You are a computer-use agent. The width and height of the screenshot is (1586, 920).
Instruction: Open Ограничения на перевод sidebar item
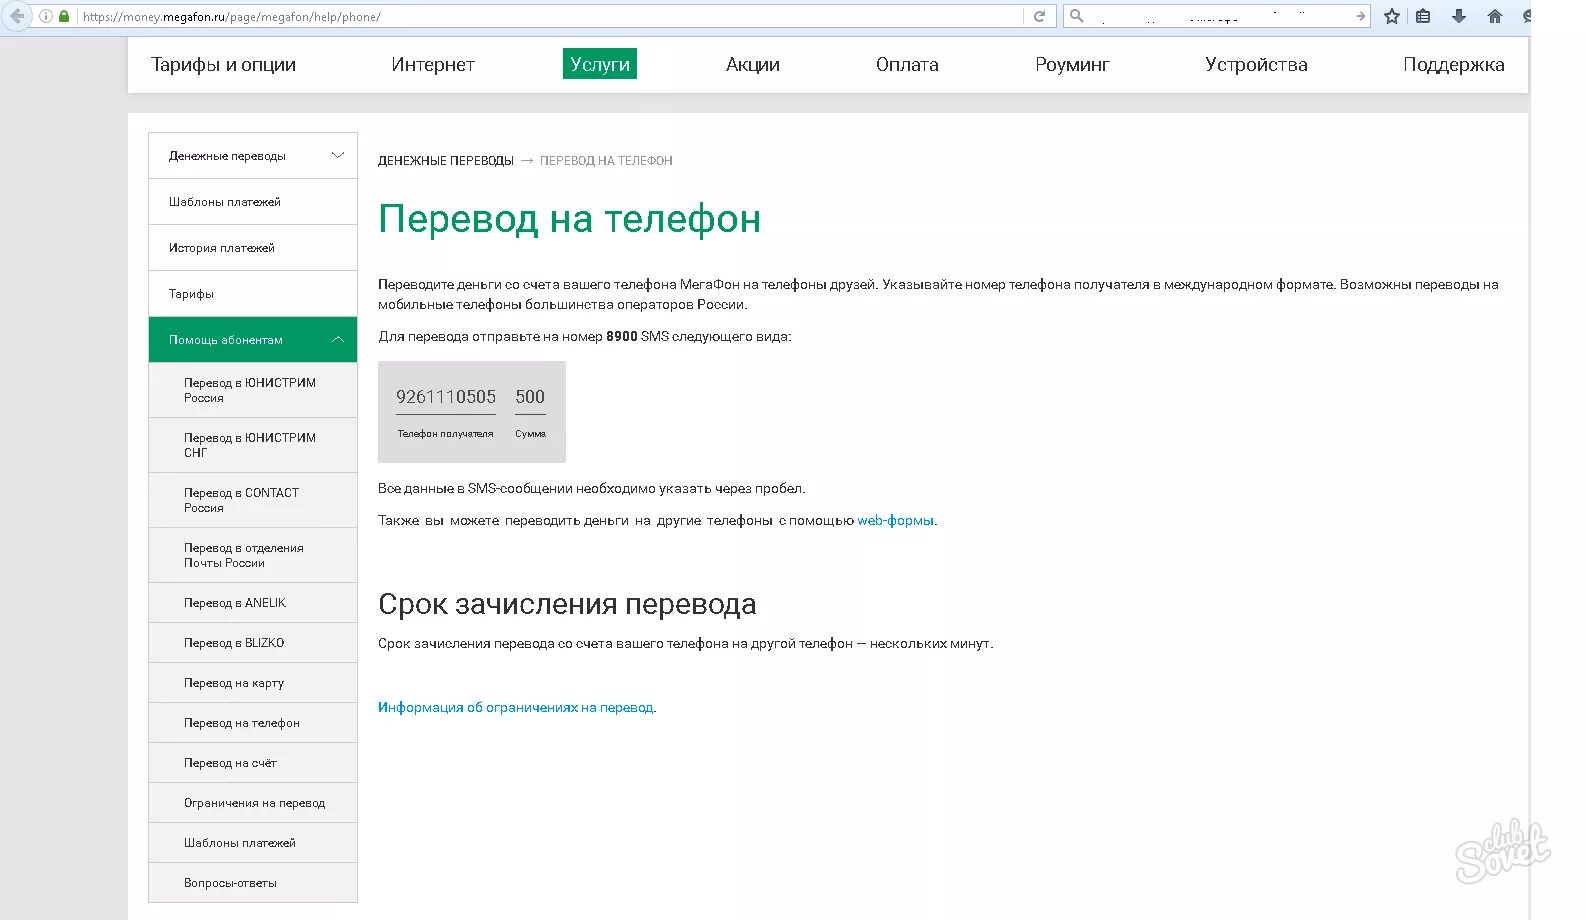pos(253,803)
